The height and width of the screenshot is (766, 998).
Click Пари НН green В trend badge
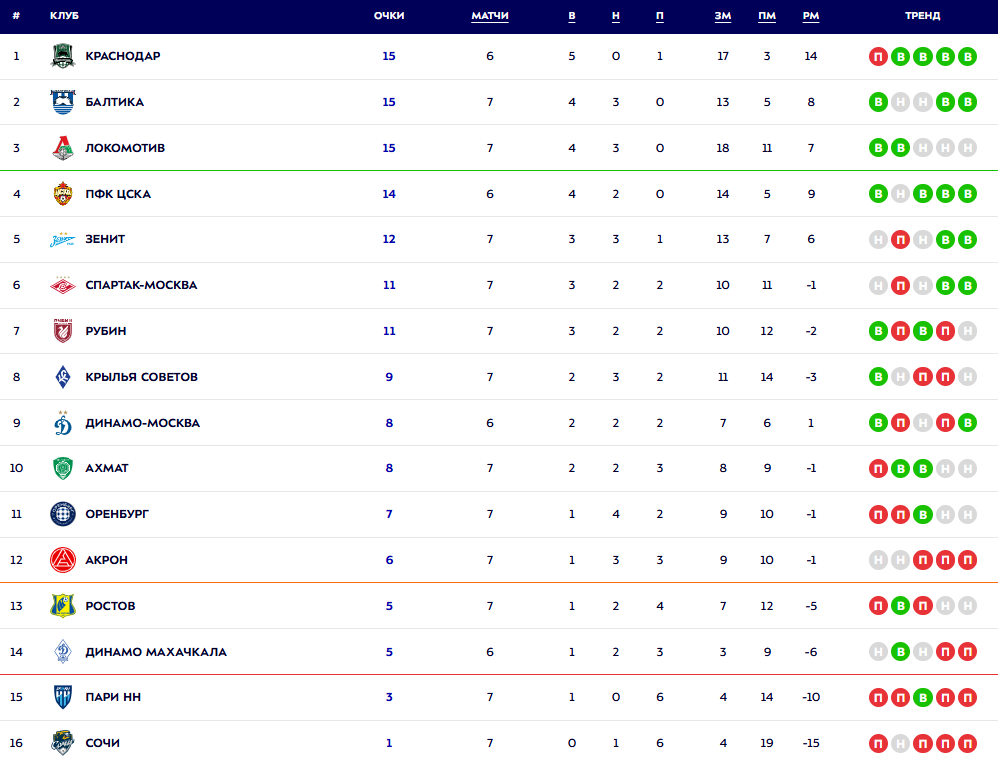pos(923,698)
